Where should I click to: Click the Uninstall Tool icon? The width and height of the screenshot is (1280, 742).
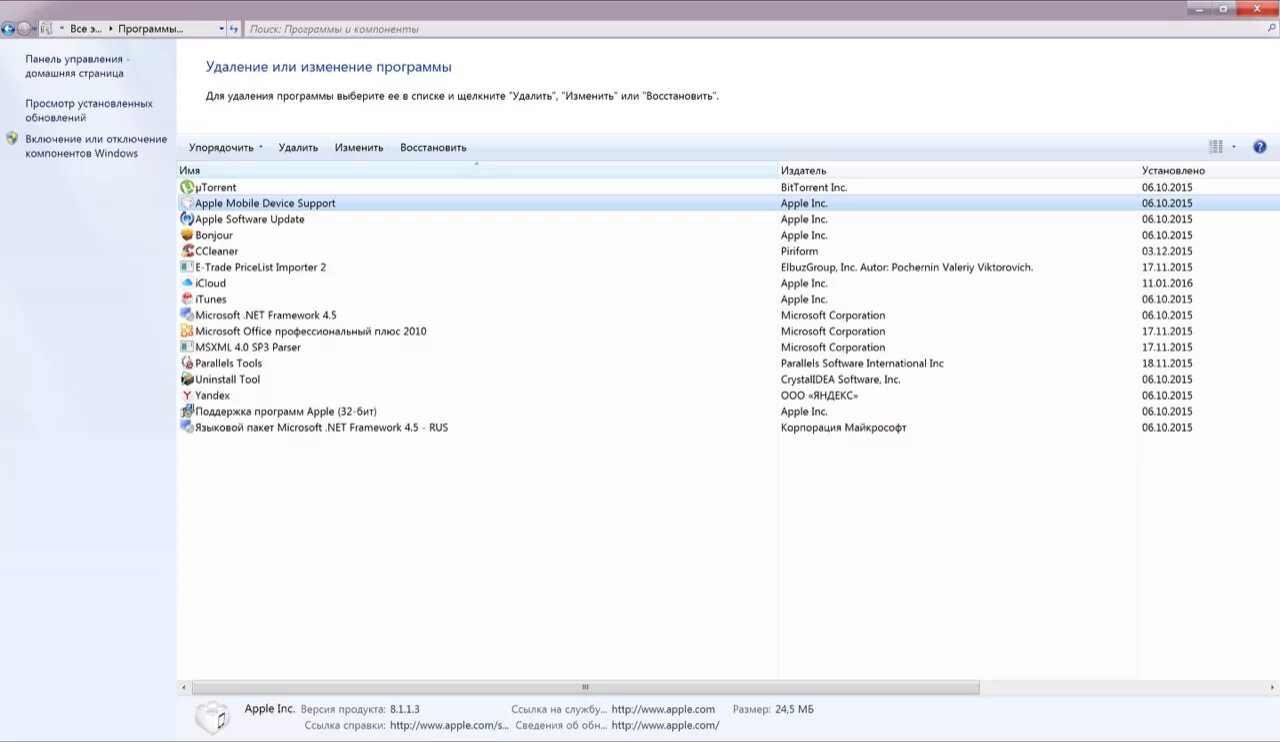(x=187, y=379)
